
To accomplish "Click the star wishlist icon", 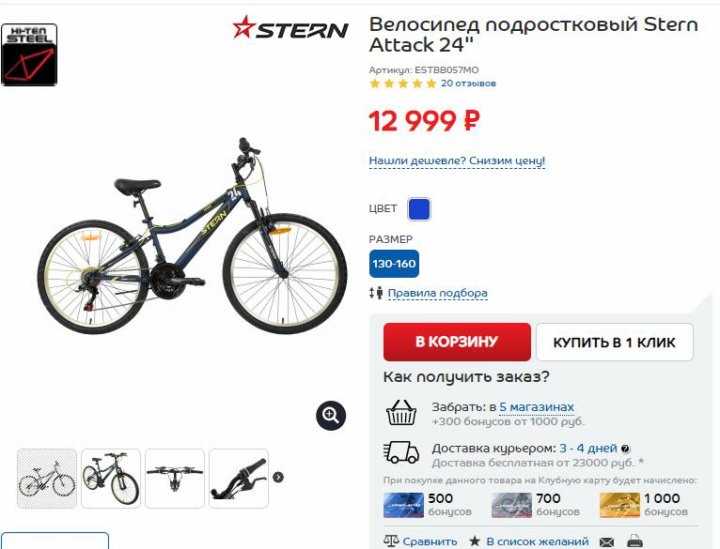I will coord(475,541).
